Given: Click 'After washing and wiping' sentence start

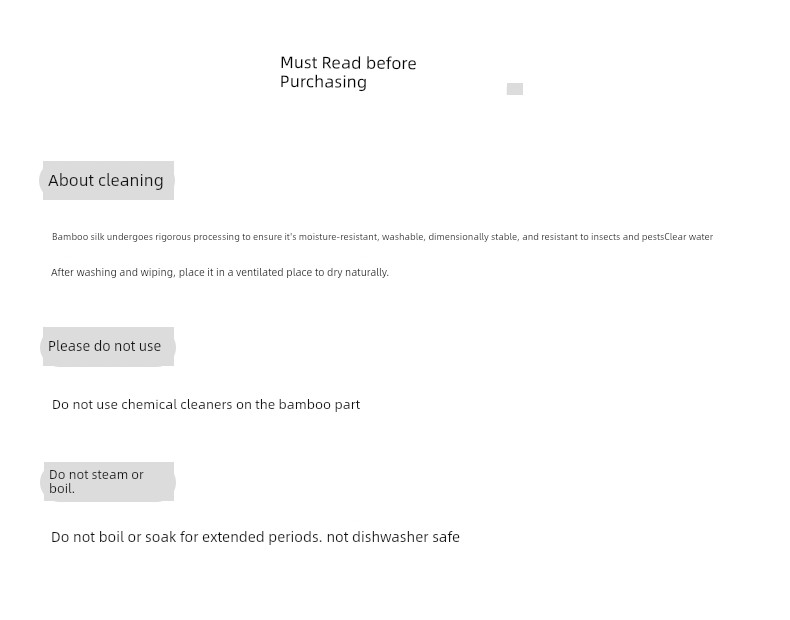Looking at the screenshot, I should pos(113,272).
